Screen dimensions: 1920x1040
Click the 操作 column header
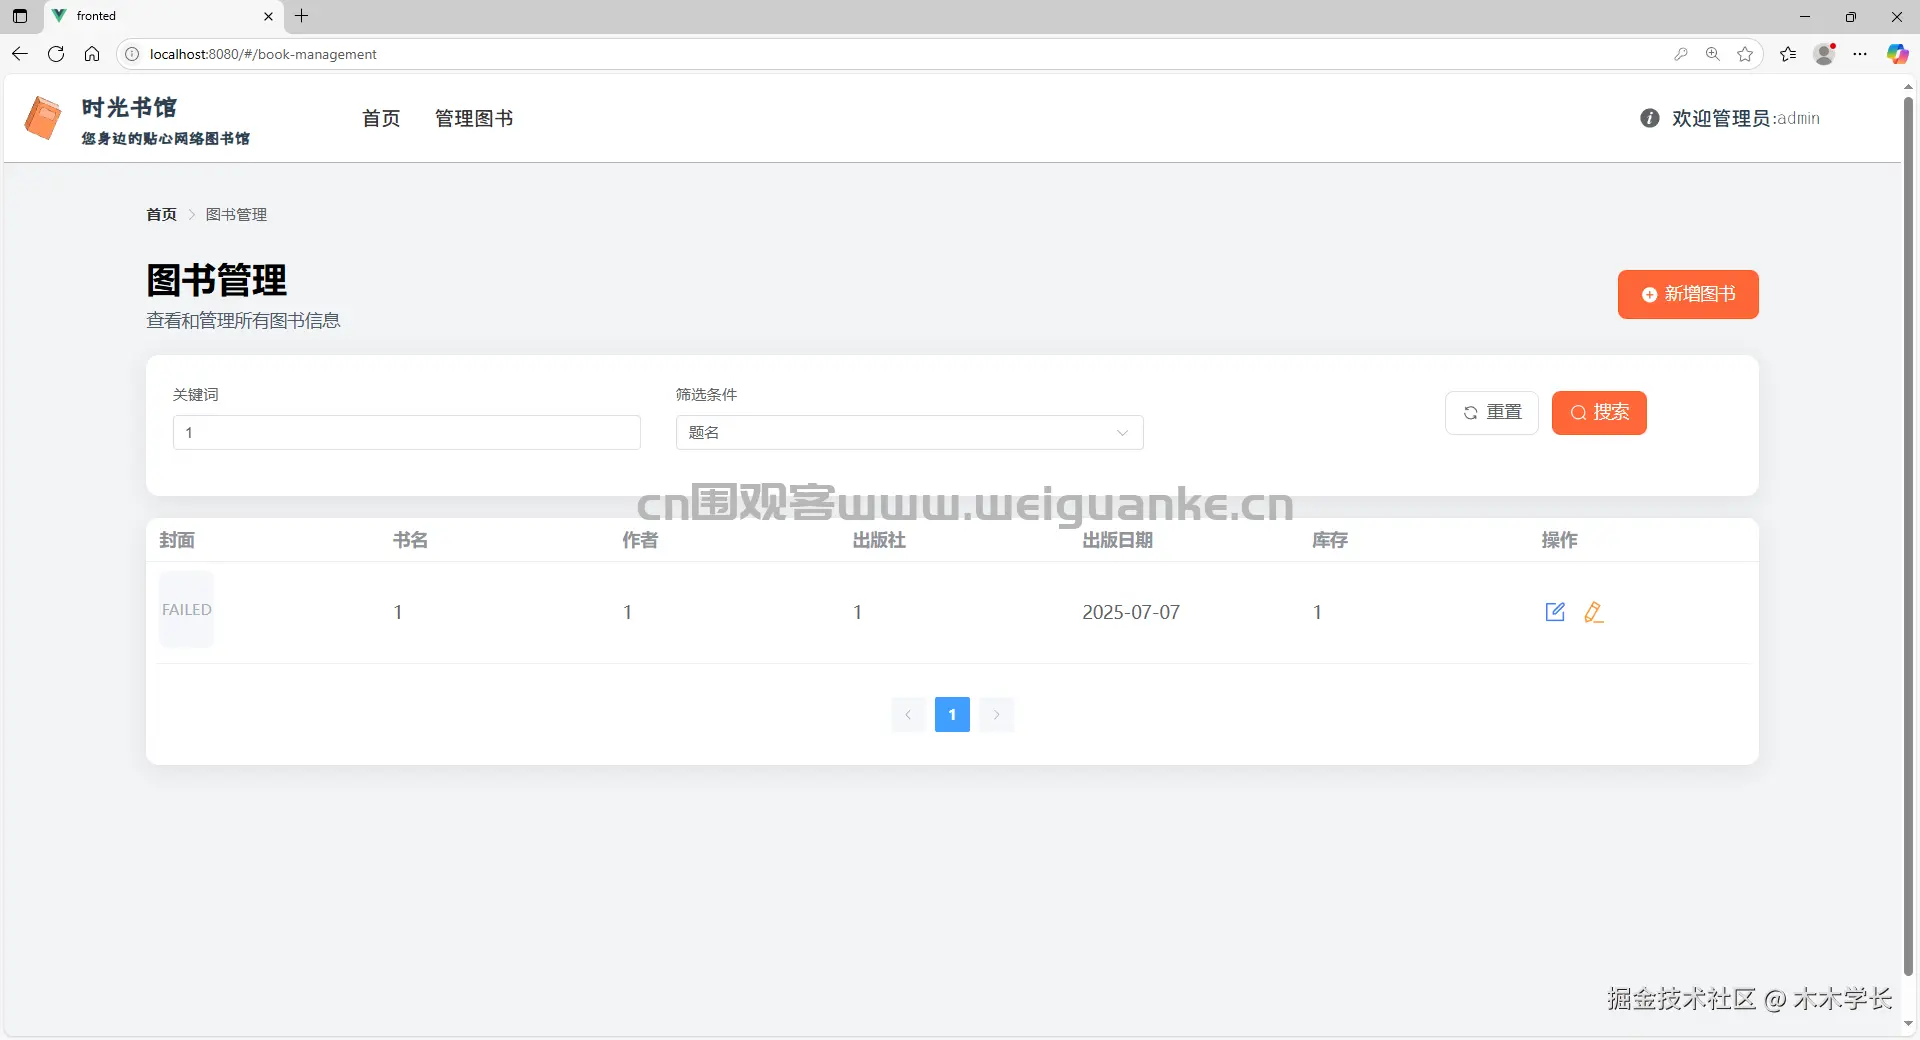(x=1559, y=540)
